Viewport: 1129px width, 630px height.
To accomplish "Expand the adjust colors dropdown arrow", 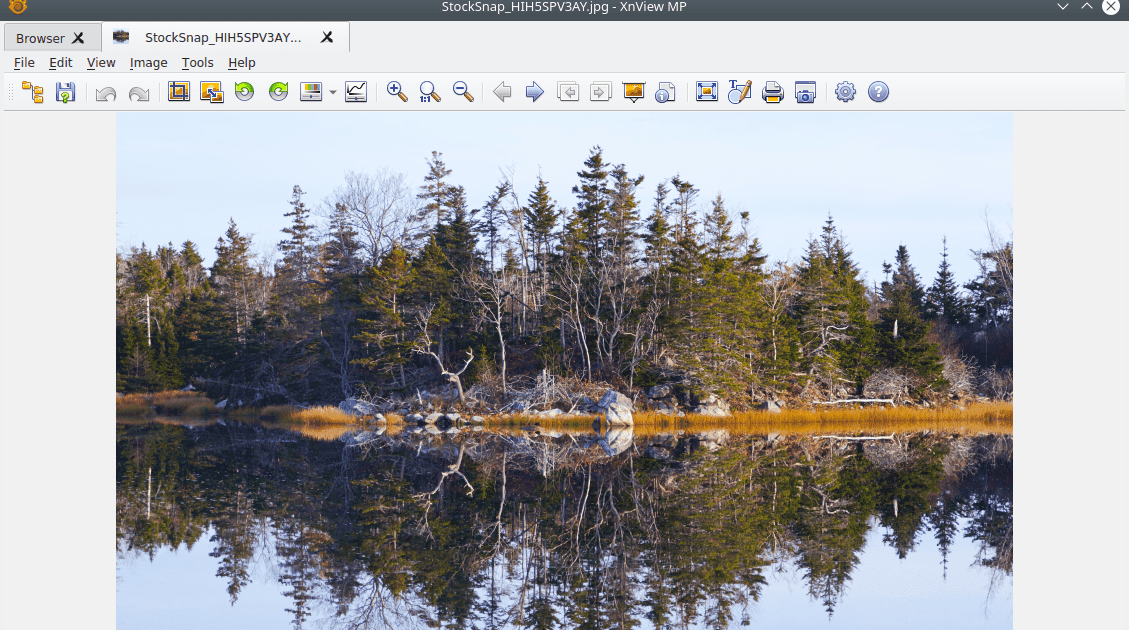I will pos(333,92).
